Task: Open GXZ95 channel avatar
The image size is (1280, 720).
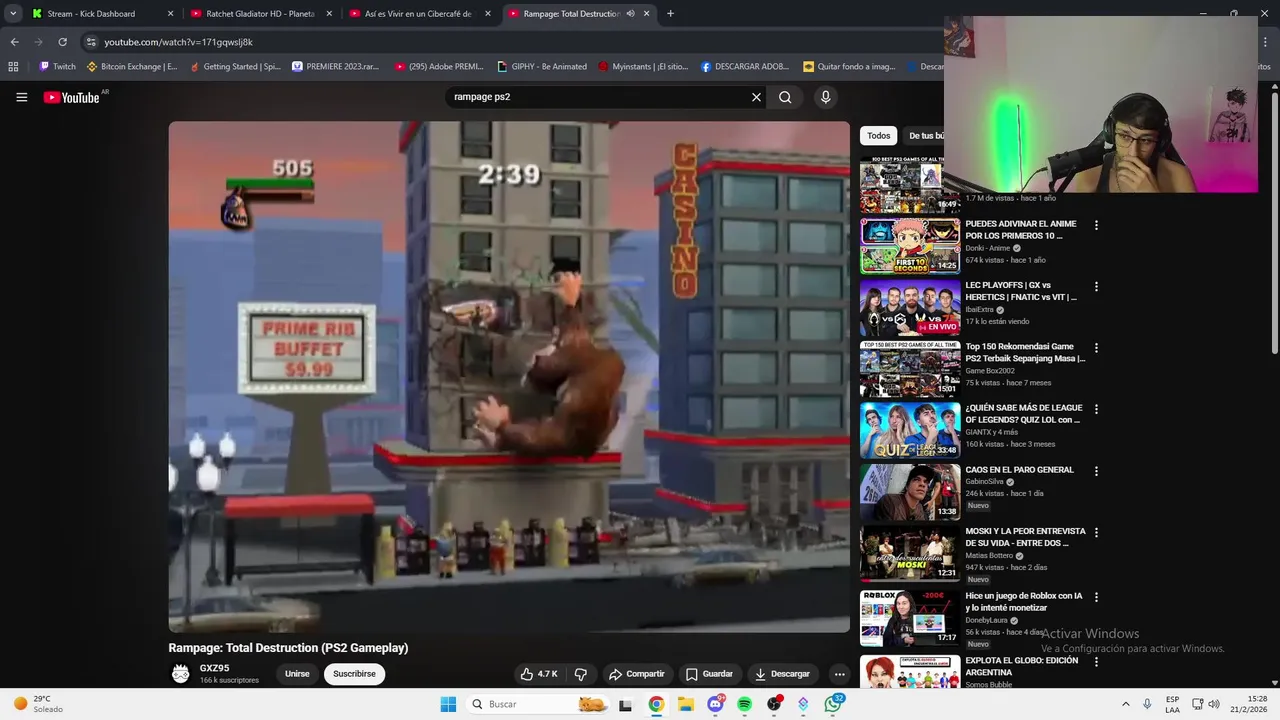Action: 180,674
